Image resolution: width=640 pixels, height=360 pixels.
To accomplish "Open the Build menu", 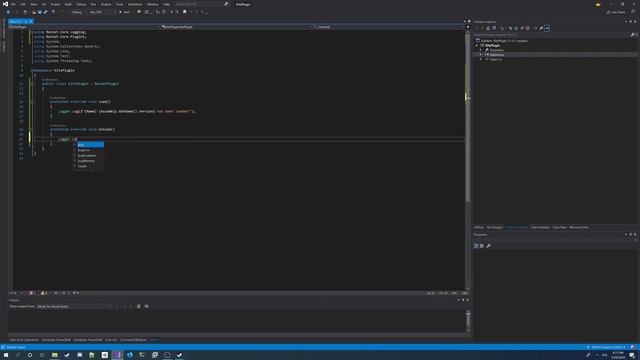I will point(68,4).
